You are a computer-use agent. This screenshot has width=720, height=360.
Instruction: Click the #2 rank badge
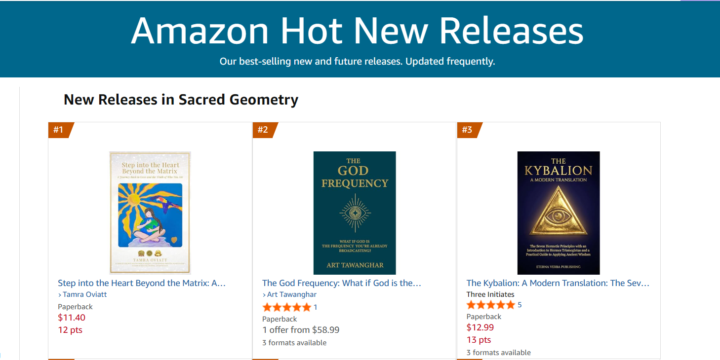click(x=265, y=130)
